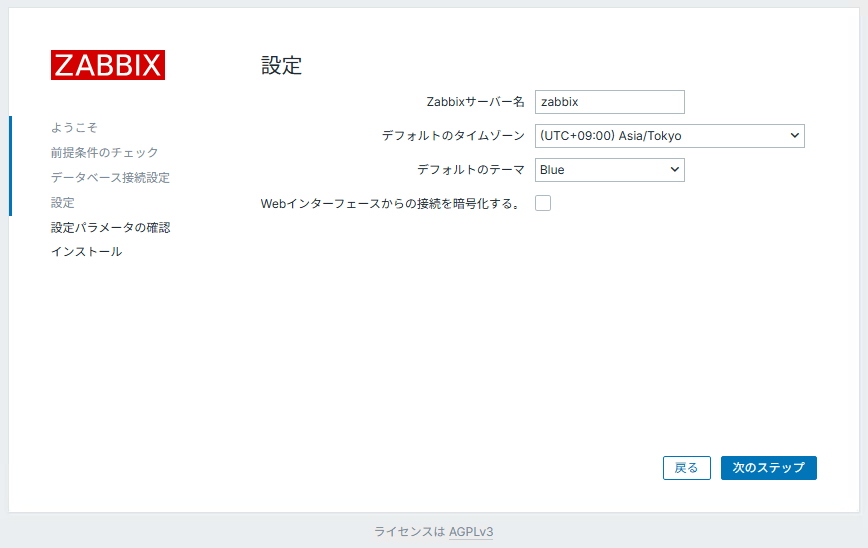Expand the default theme Blue dropdown
Screen dimensions: 868x548
[x=610, y=170]
